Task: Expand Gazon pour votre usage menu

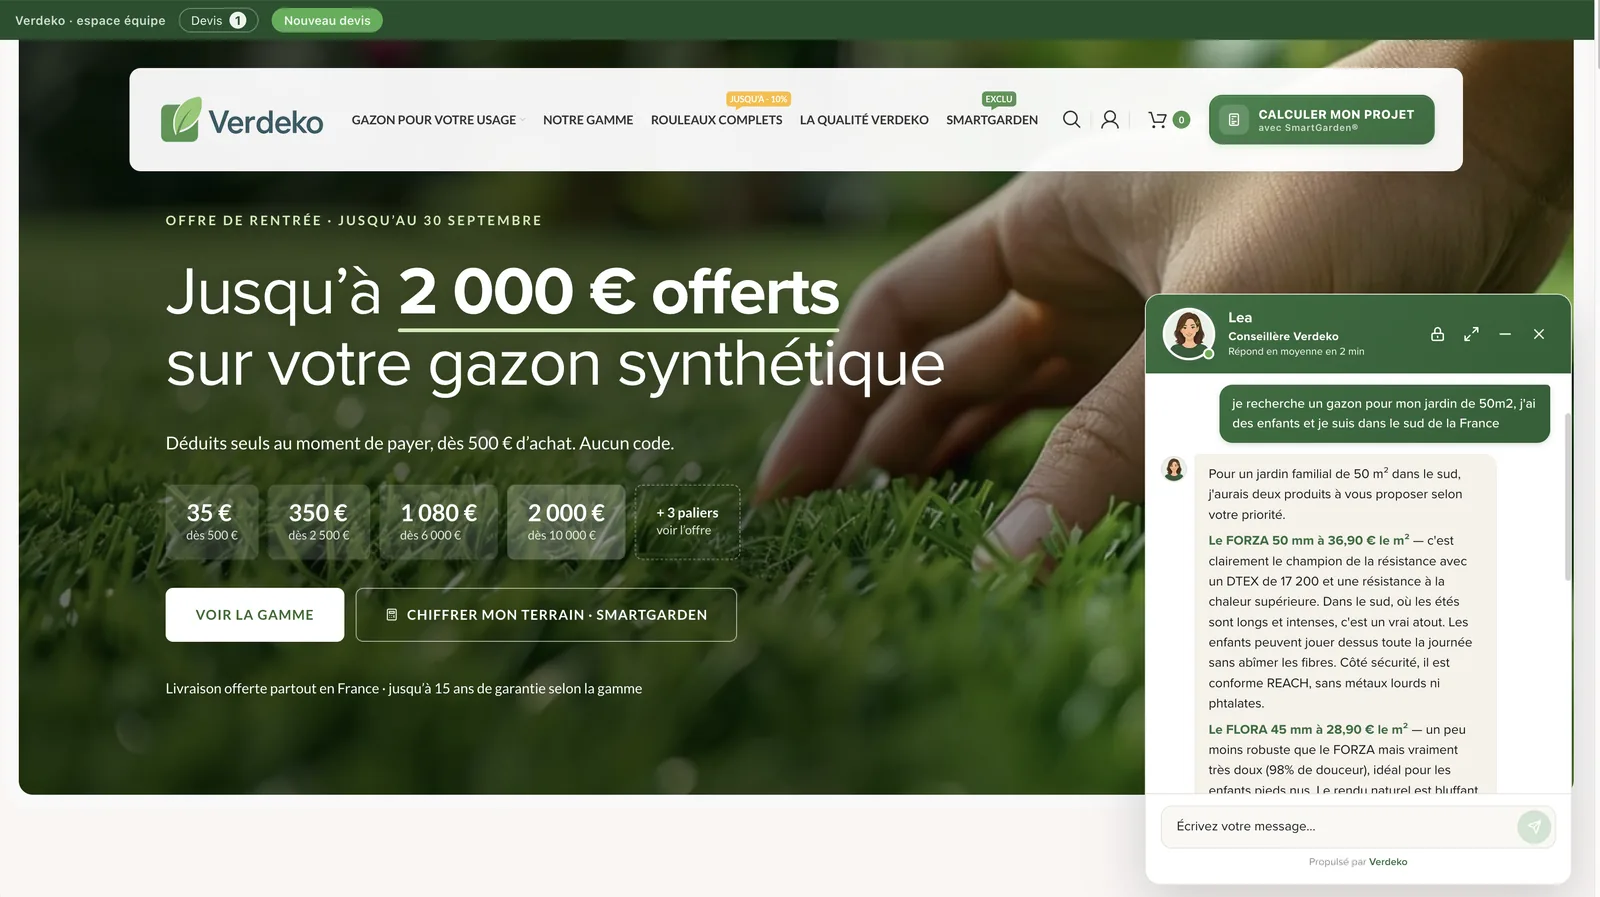Action: [437, 120]
